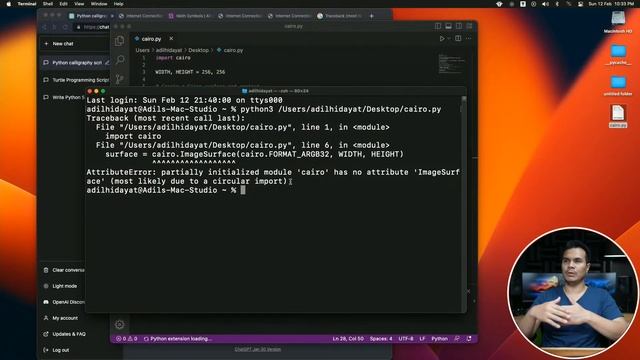The height and width of the screenshot is (360, 640).
Task: Expand the run button dropdown arrow
Action: pos(449,39)
